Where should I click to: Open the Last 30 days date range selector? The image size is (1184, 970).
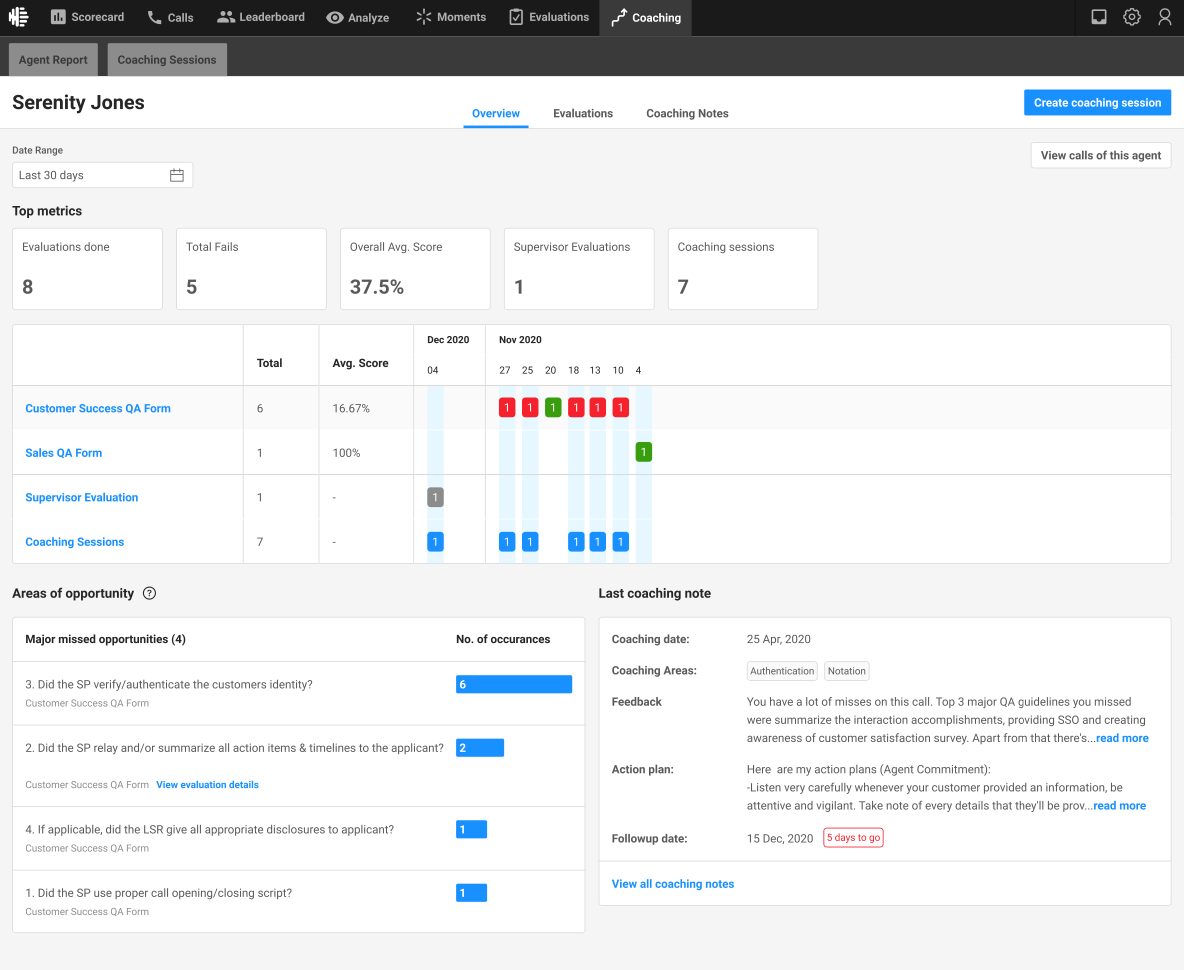click(x=102, y=175)
